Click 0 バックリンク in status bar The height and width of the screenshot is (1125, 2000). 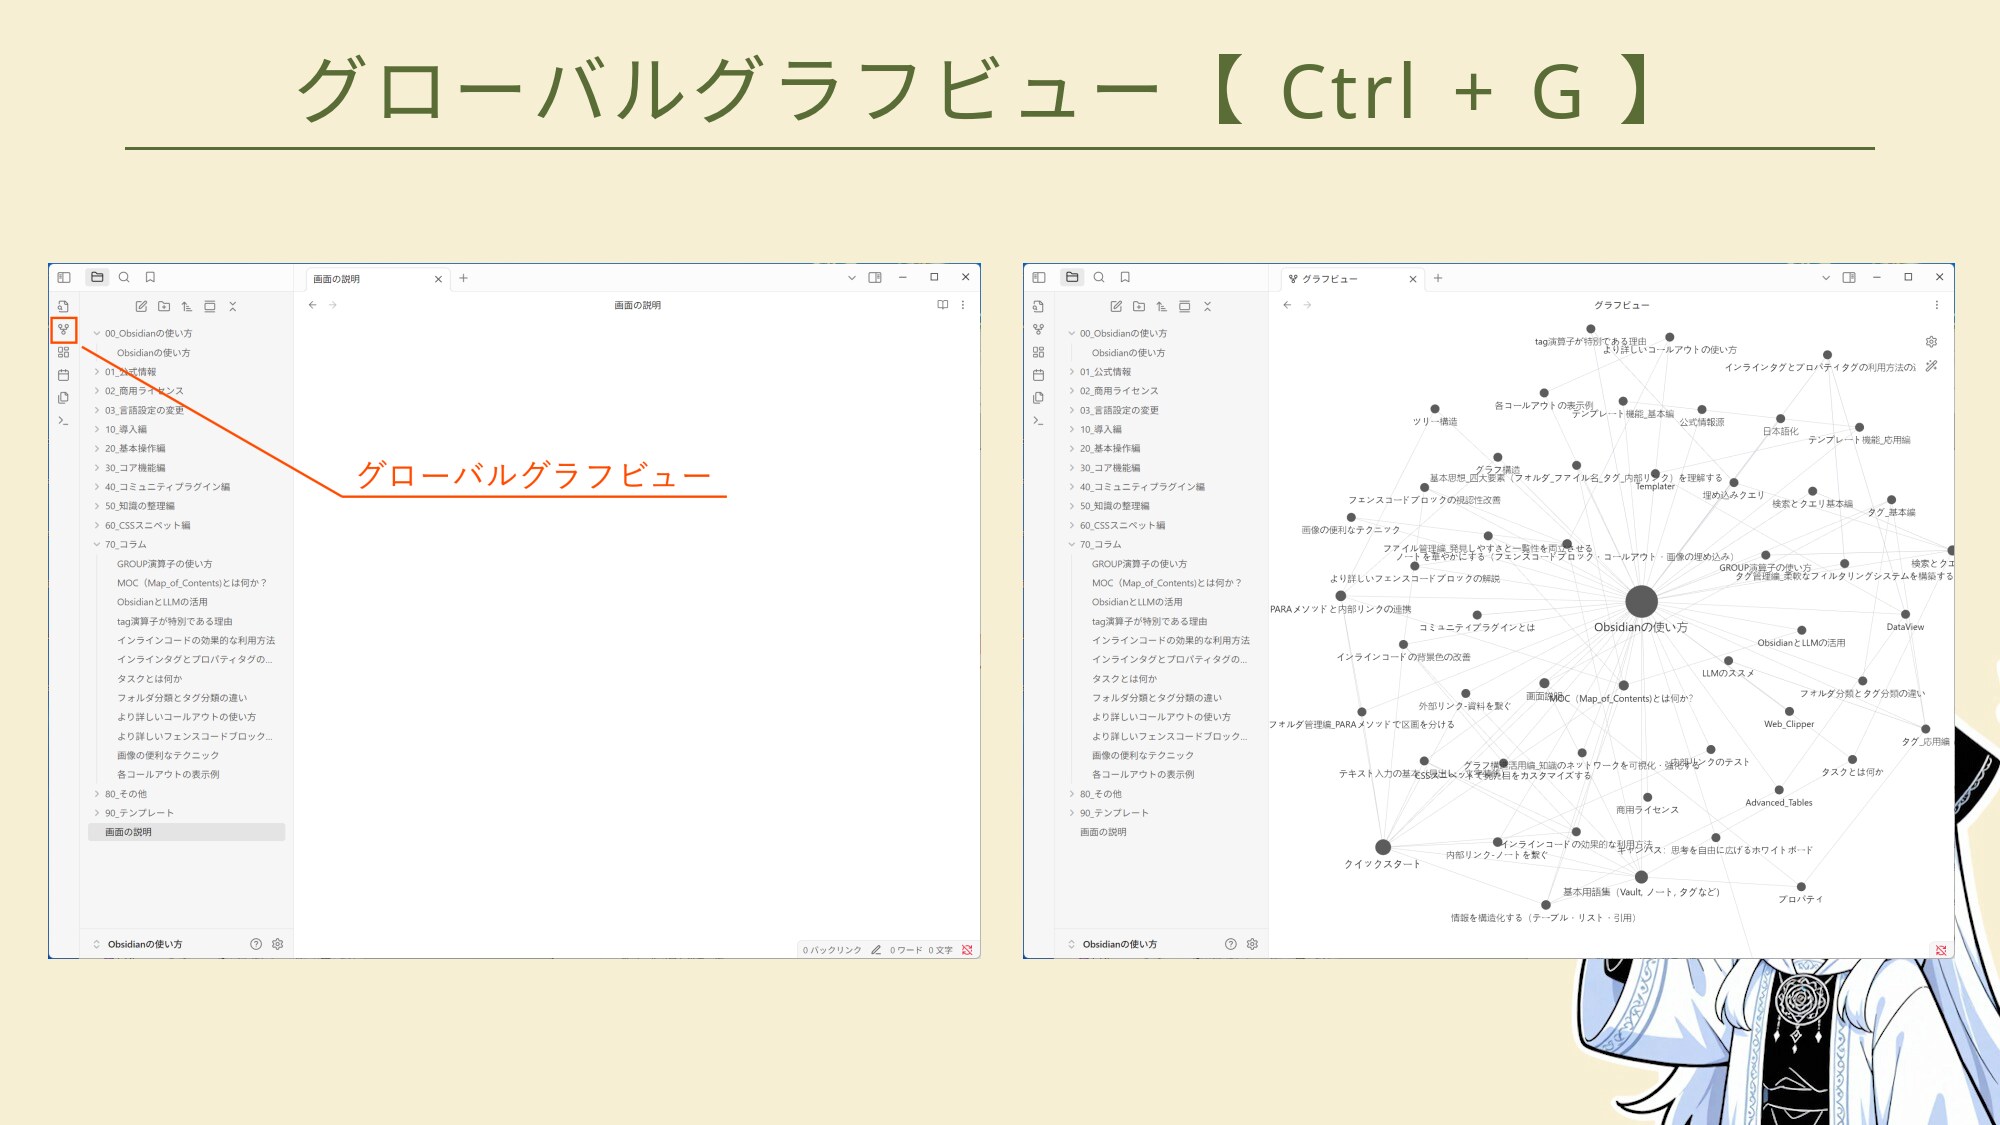tap(831, 950)
